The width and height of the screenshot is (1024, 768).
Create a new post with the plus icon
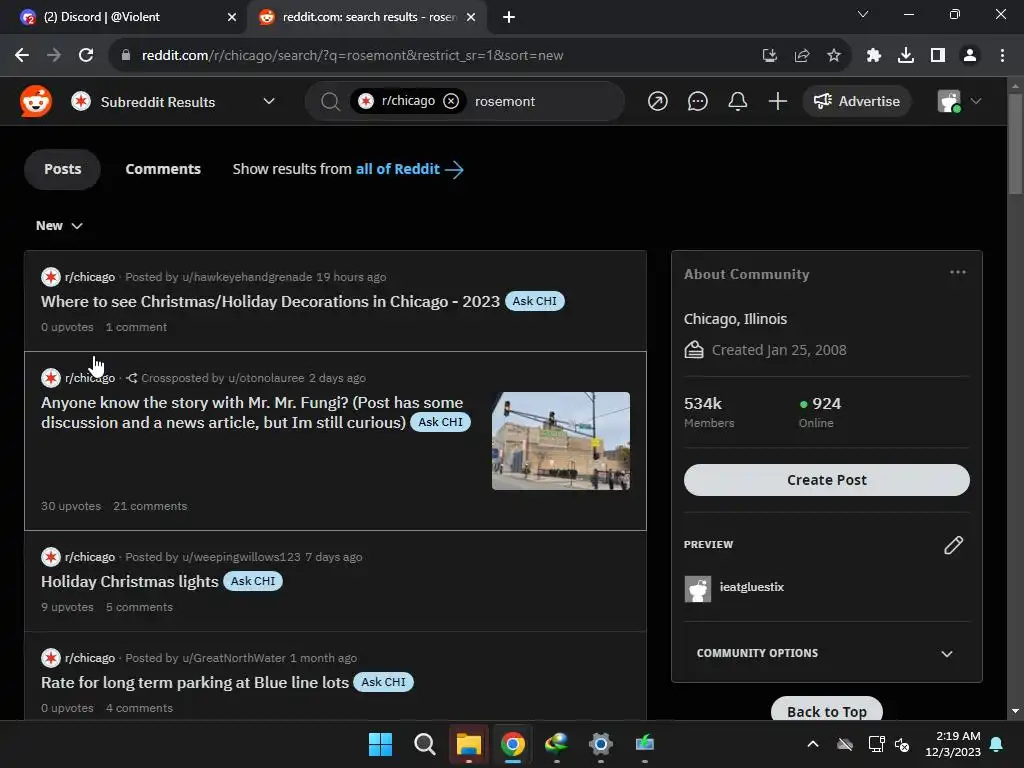(x=777, y=101)
